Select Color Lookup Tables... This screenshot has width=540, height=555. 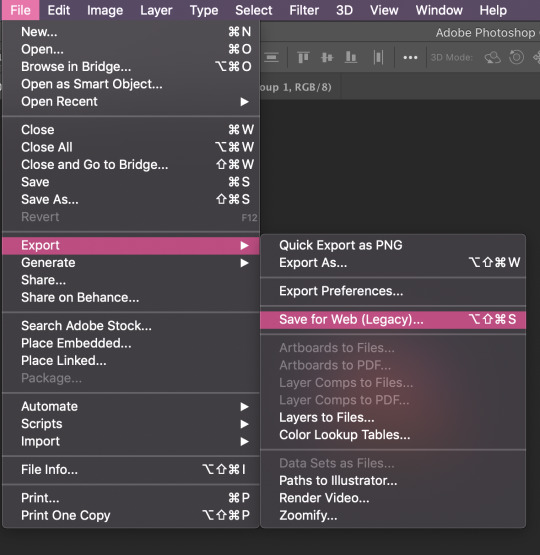(x=393, y=435)
